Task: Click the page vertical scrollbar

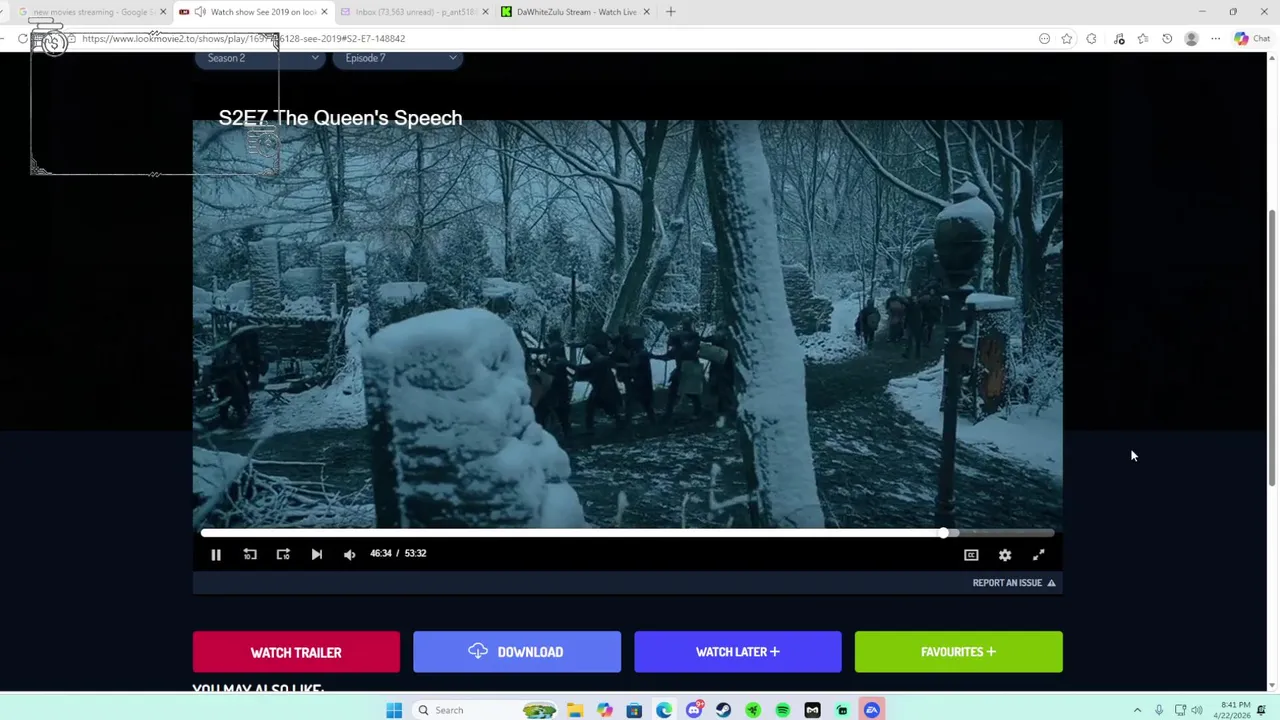Action: [1272, 350]
